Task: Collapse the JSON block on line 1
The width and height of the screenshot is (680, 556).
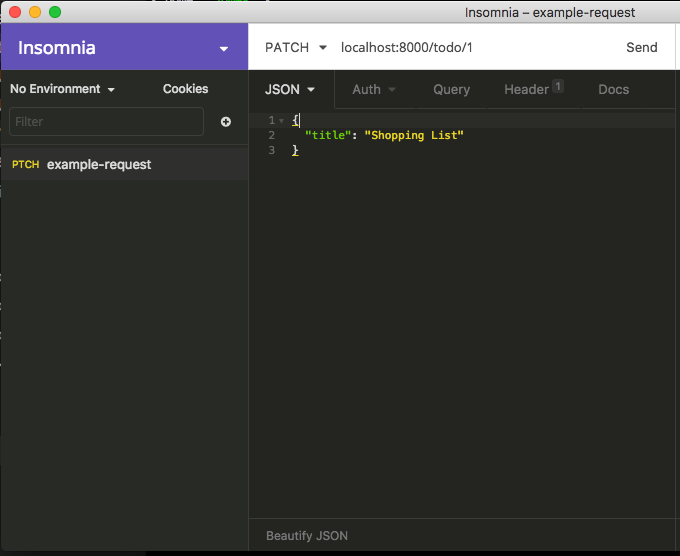Action: (282, 121)
